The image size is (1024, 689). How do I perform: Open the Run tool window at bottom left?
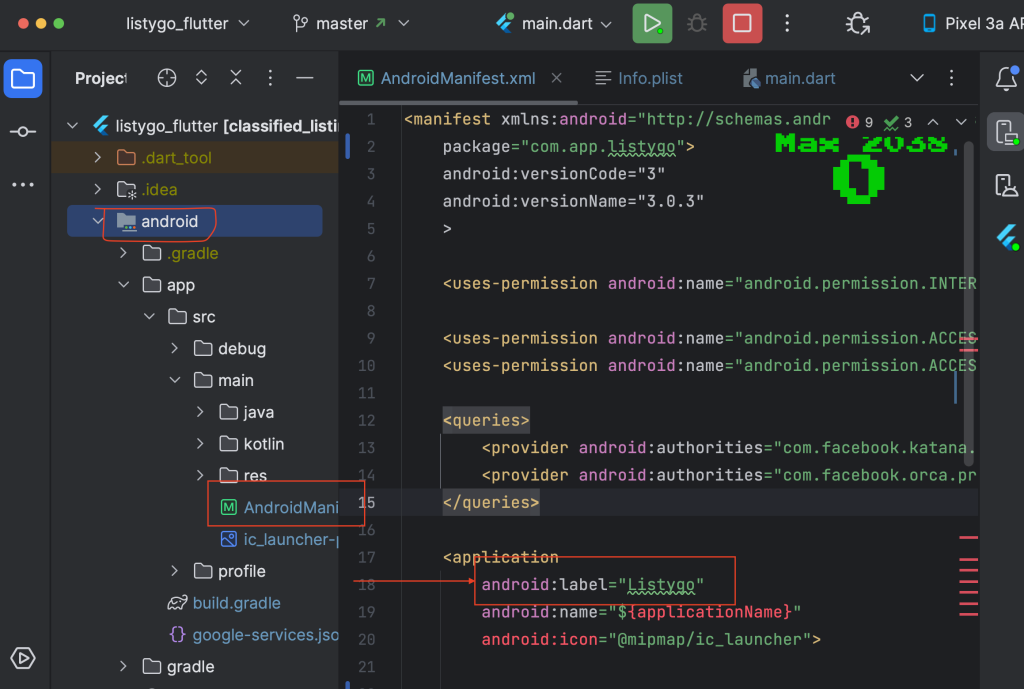[x=23, y=658]
